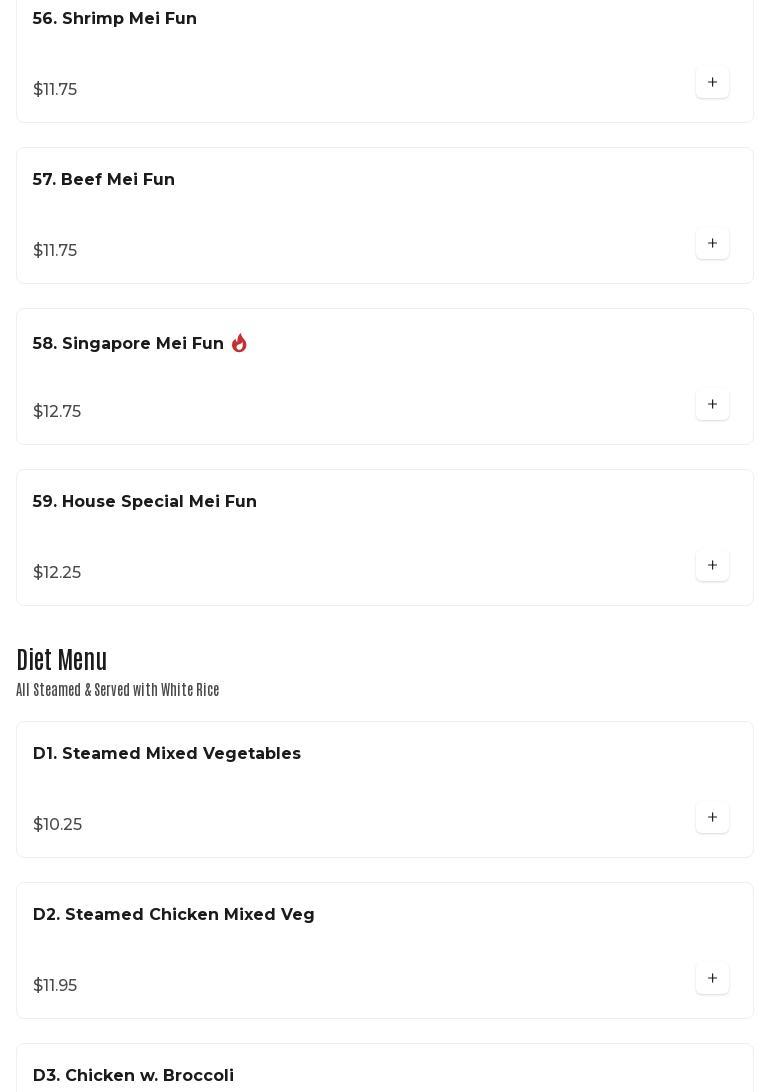Open D1. Steamed Mixed Vegetables details
Image resolution: width=770 pixels, height=1092 pixels.
tap(167, 754)
